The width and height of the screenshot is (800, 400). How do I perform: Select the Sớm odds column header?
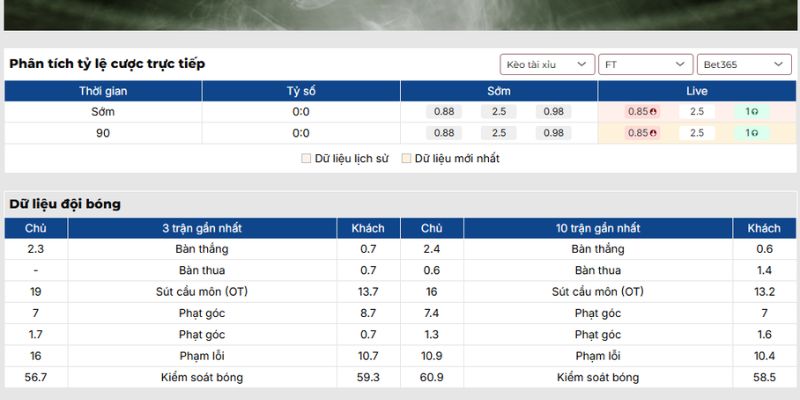point(499,91)
